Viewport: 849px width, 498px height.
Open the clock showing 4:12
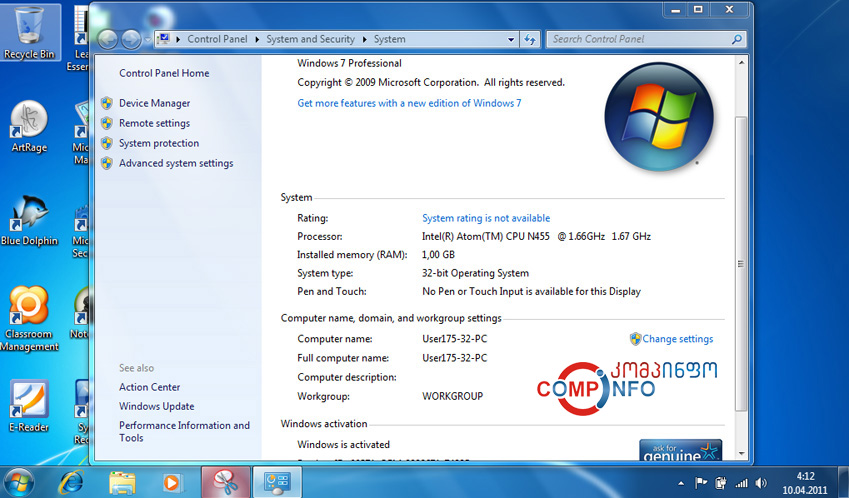tap(805, 483)
